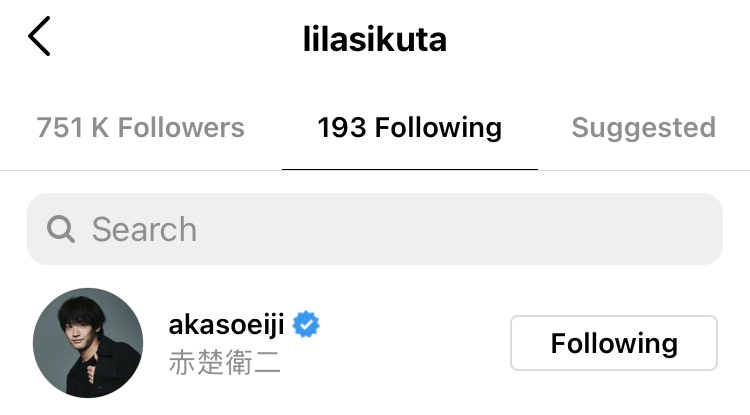This screenshot has width=750, height=415.
Task: Tap the Following button in akasoeiji's row
Action: 614,343
